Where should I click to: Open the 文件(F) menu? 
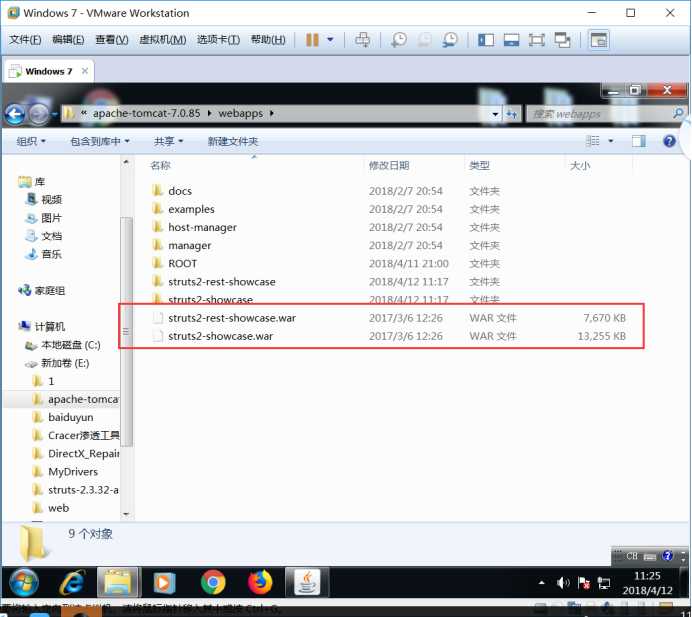click(25, 40)
